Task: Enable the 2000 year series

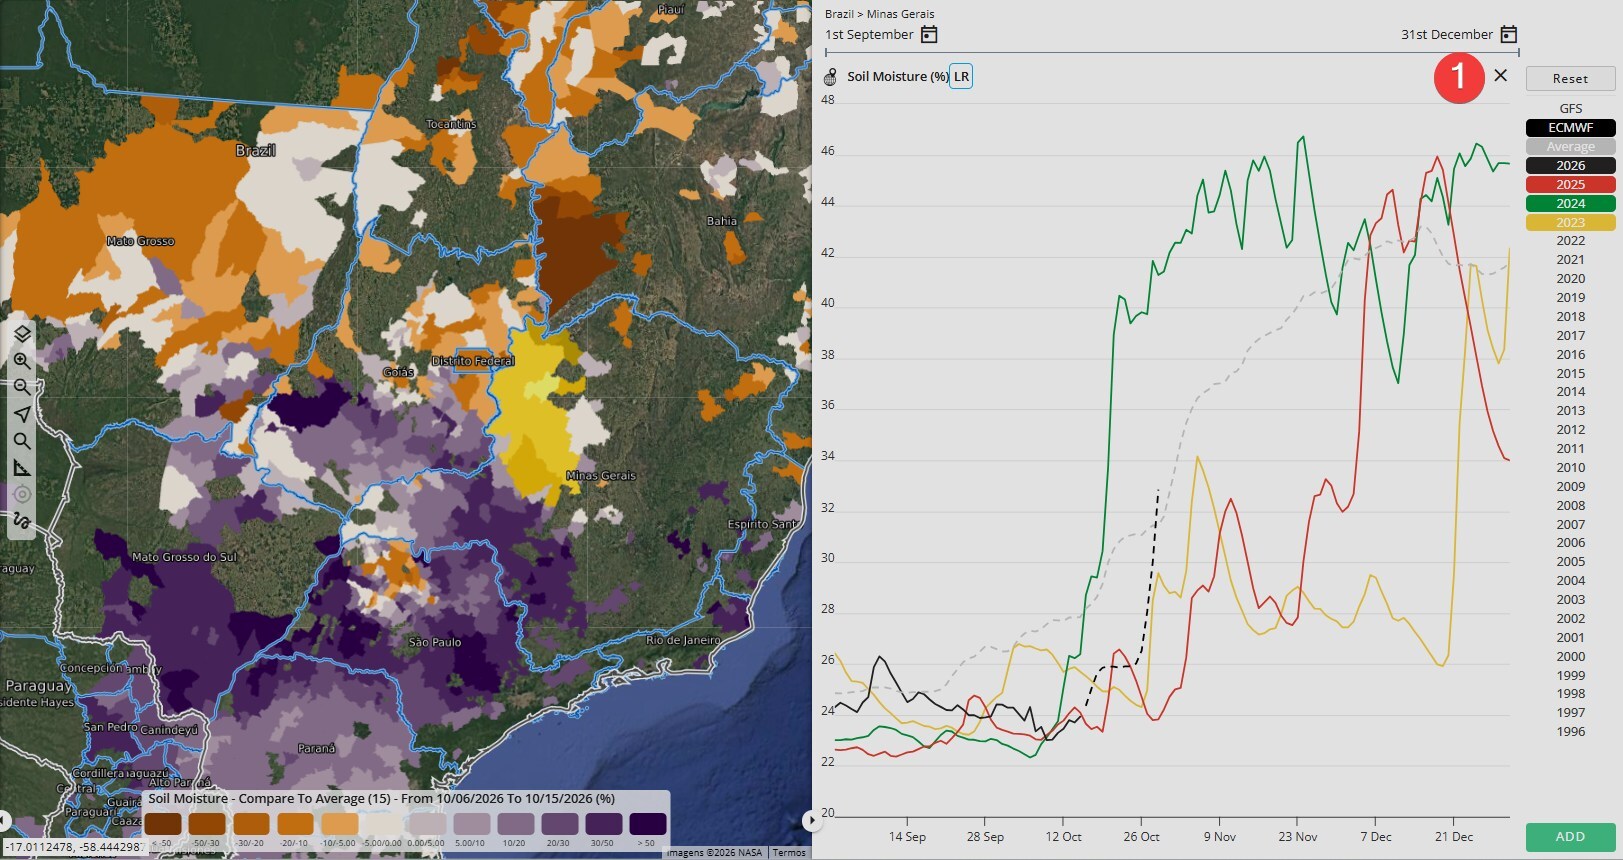Action: tap(1570, 657)
